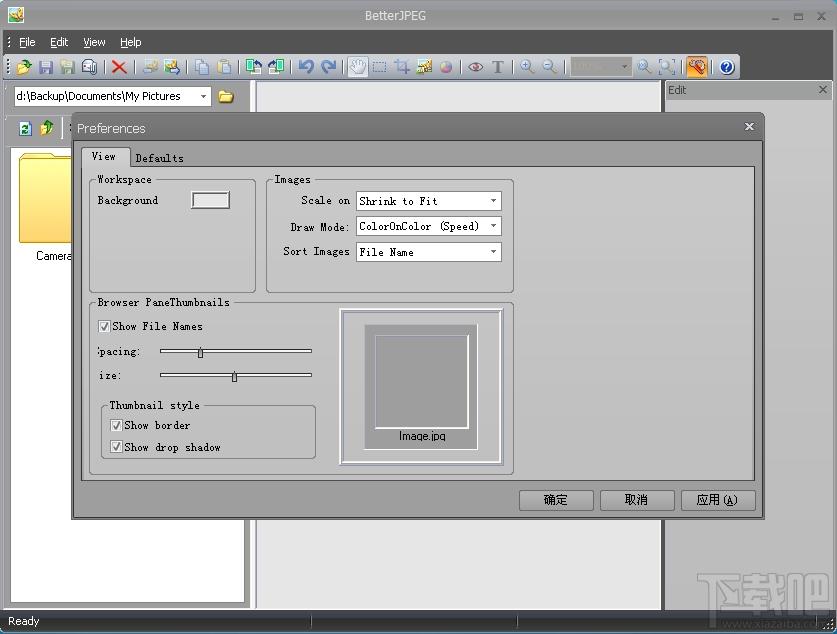Select the Crop tool
This screenshot has height=634, width=837.
coord(402,67)
